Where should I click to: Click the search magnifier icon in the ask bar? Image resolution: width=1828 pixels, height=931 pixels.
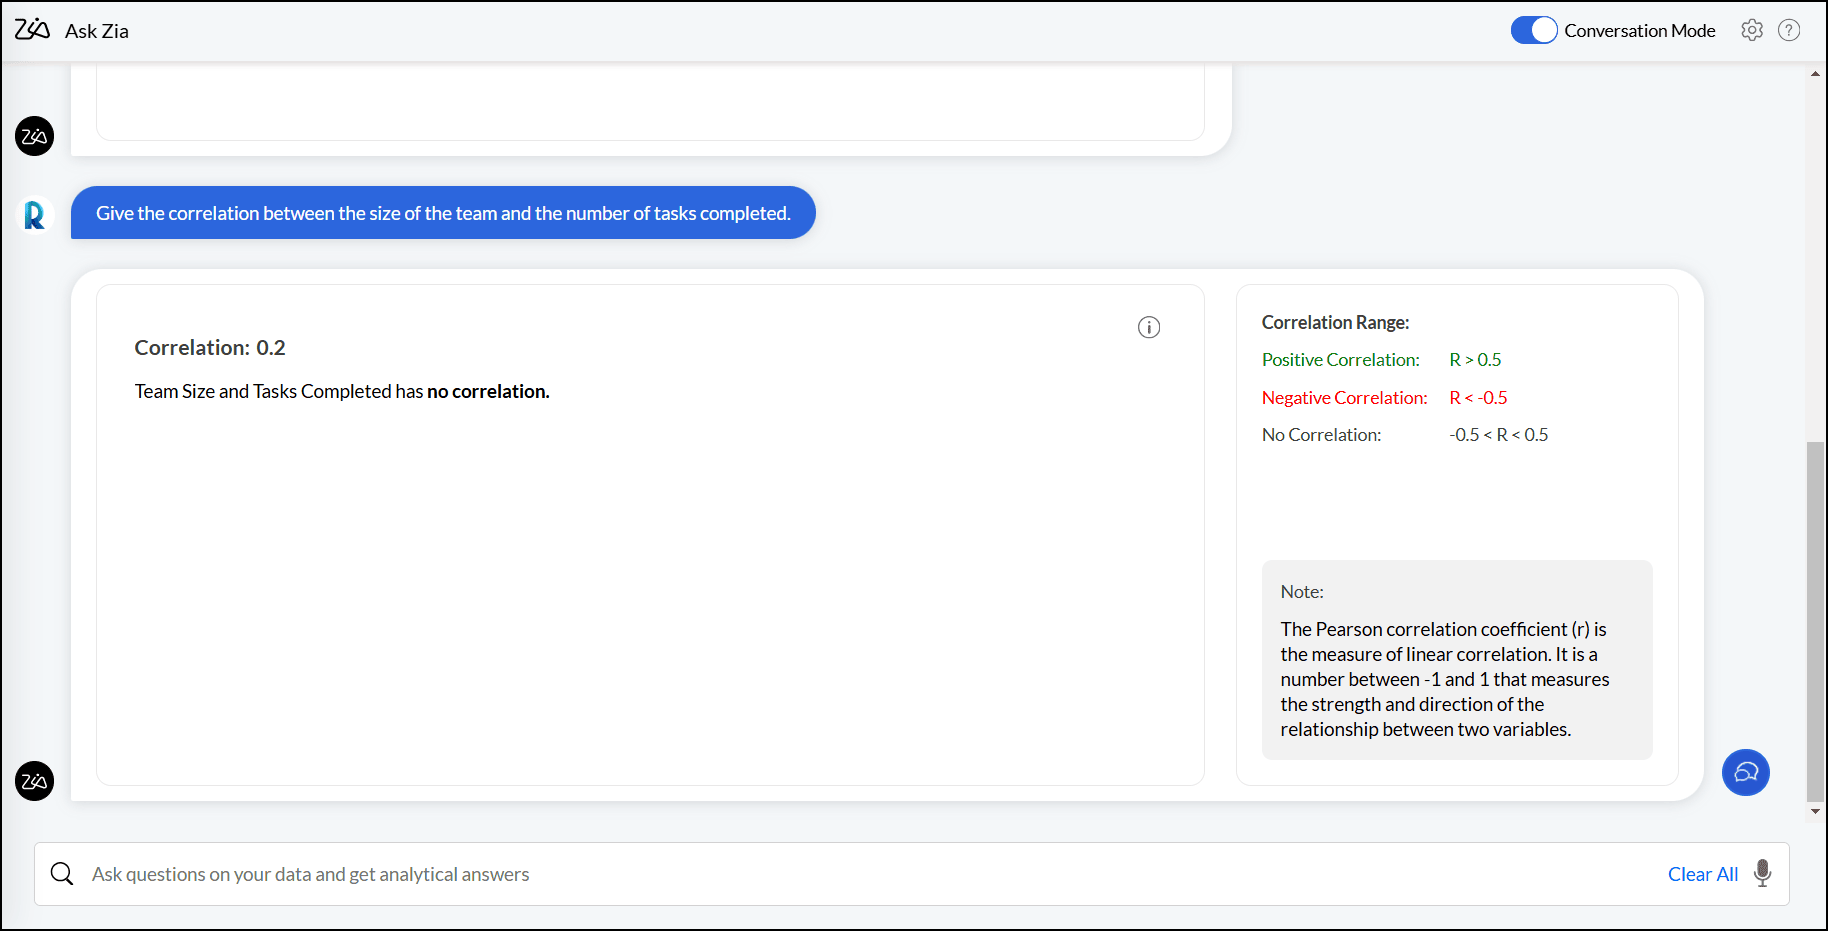[61, 873]
